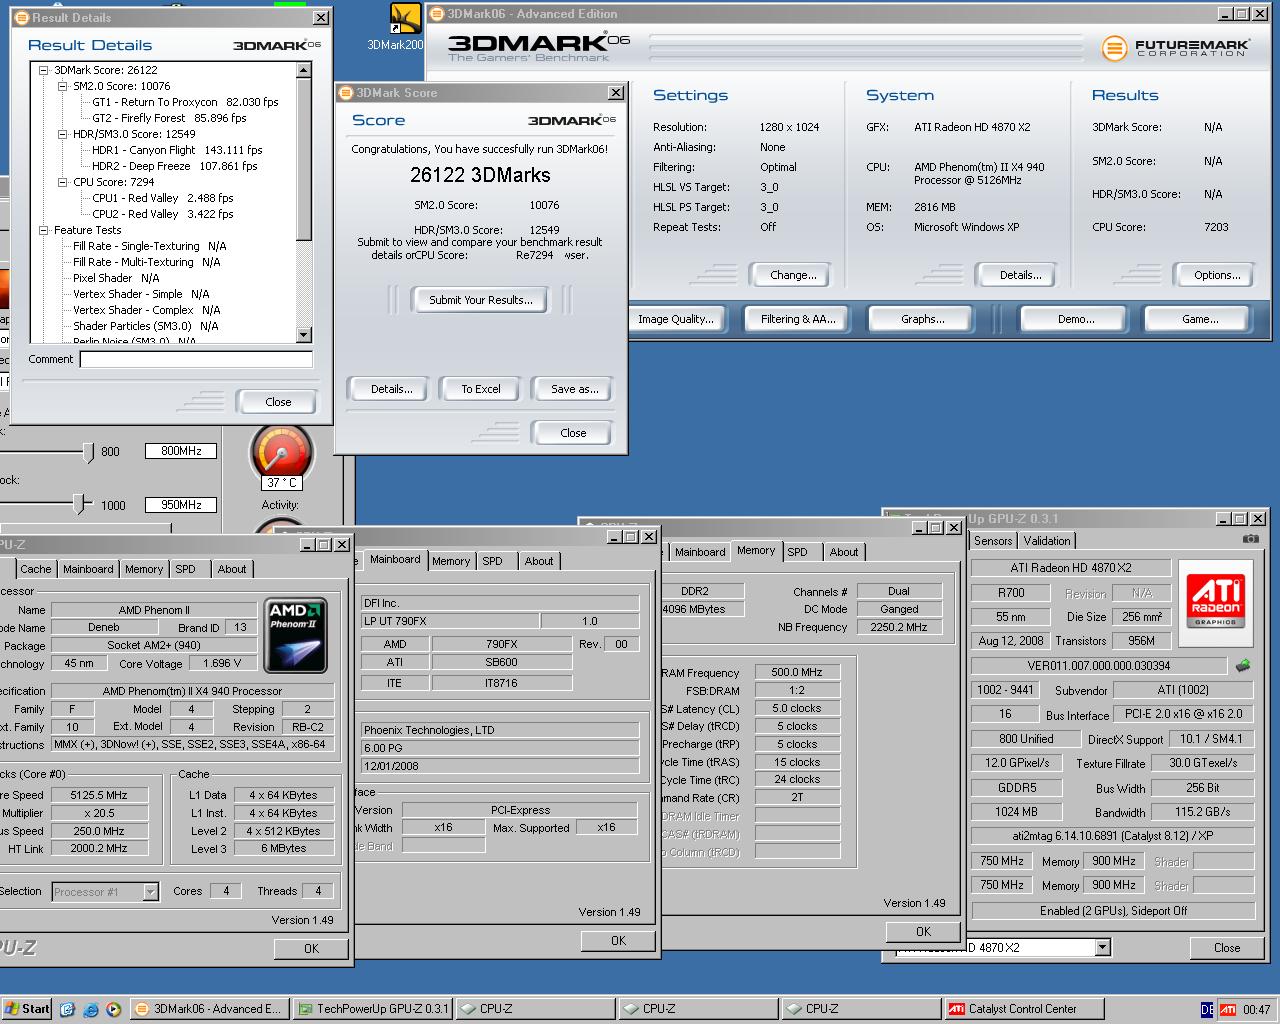Open Filtering & AA... in 3DMark06
Image resolution: width=1280 pixels, height=1024 pixels.
coord(798,319)
